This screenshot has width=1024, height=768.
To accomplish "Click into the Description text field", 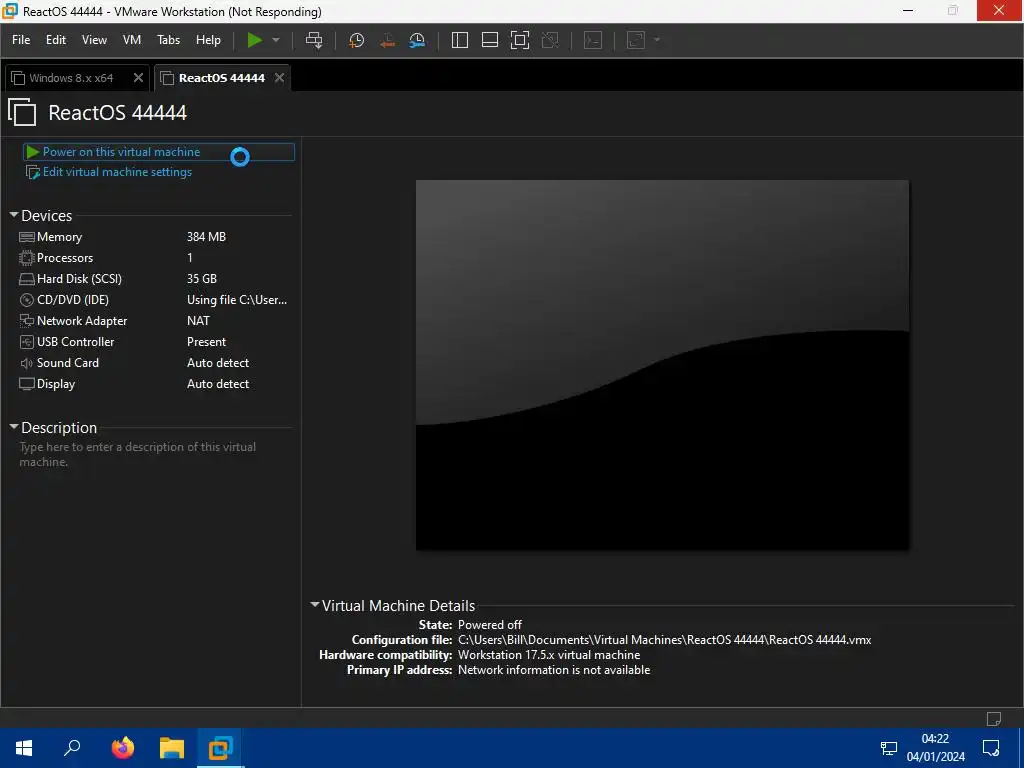I will click(154, 455).
